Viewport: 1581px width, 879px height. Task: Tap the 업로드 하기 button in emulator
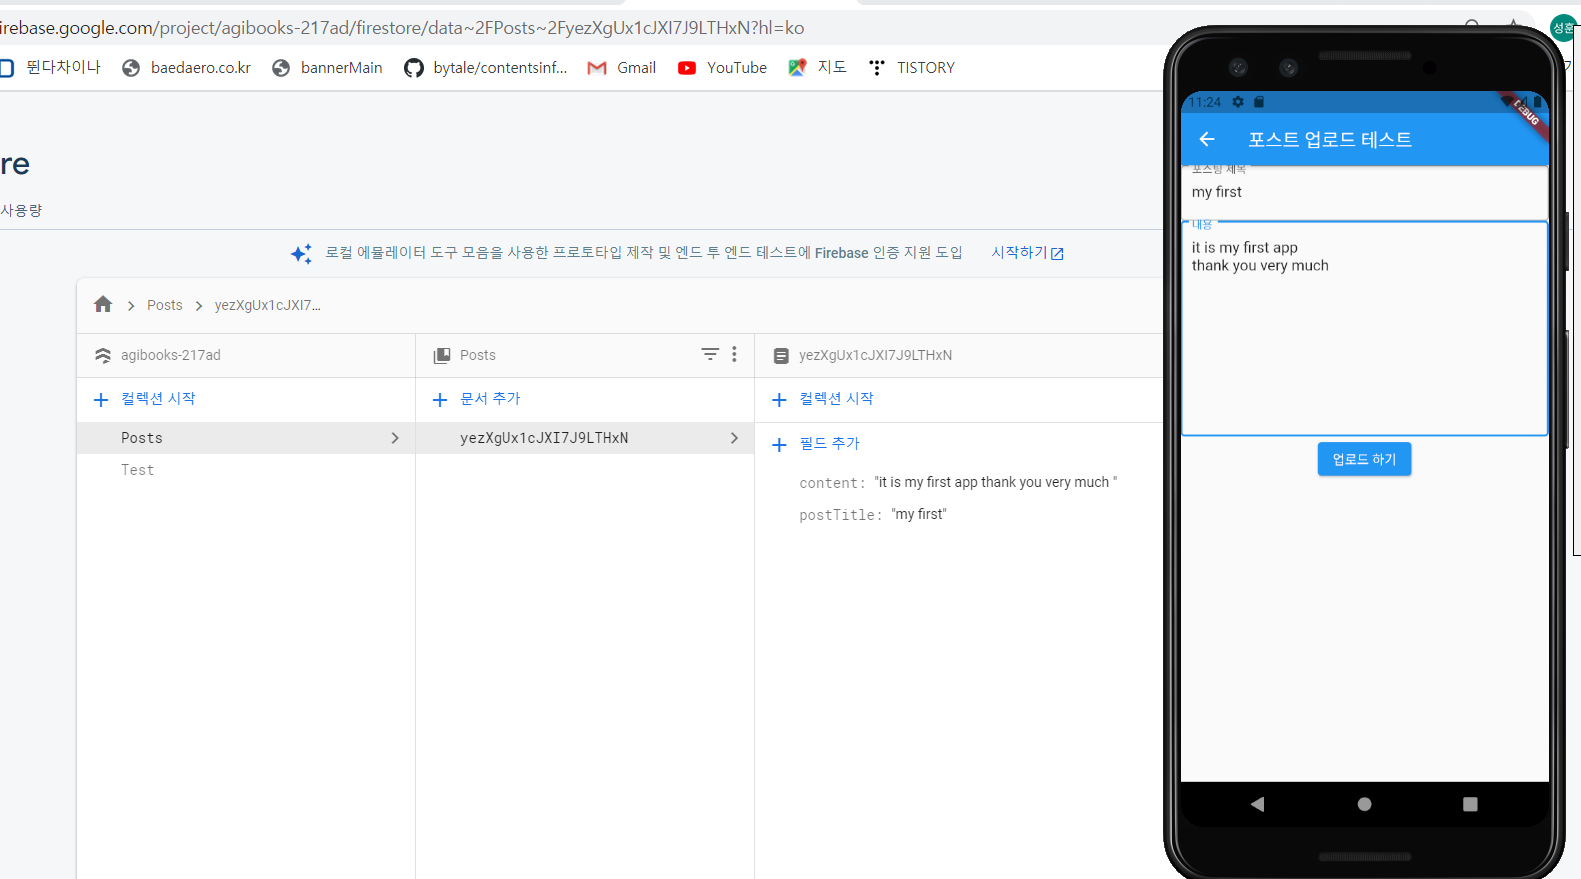point(1364,459)
